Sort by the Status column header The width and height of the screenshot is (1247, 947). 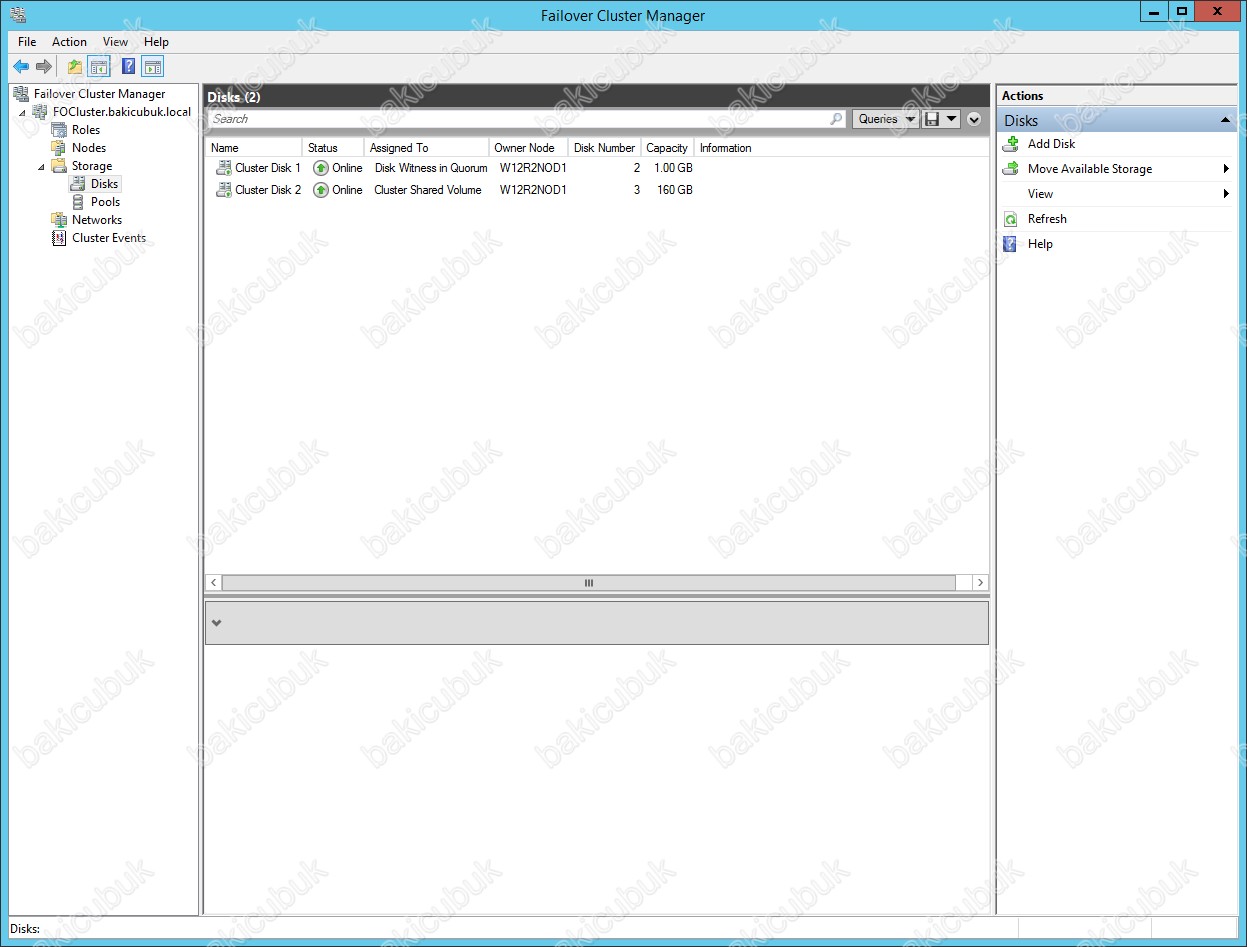(333, 148)
